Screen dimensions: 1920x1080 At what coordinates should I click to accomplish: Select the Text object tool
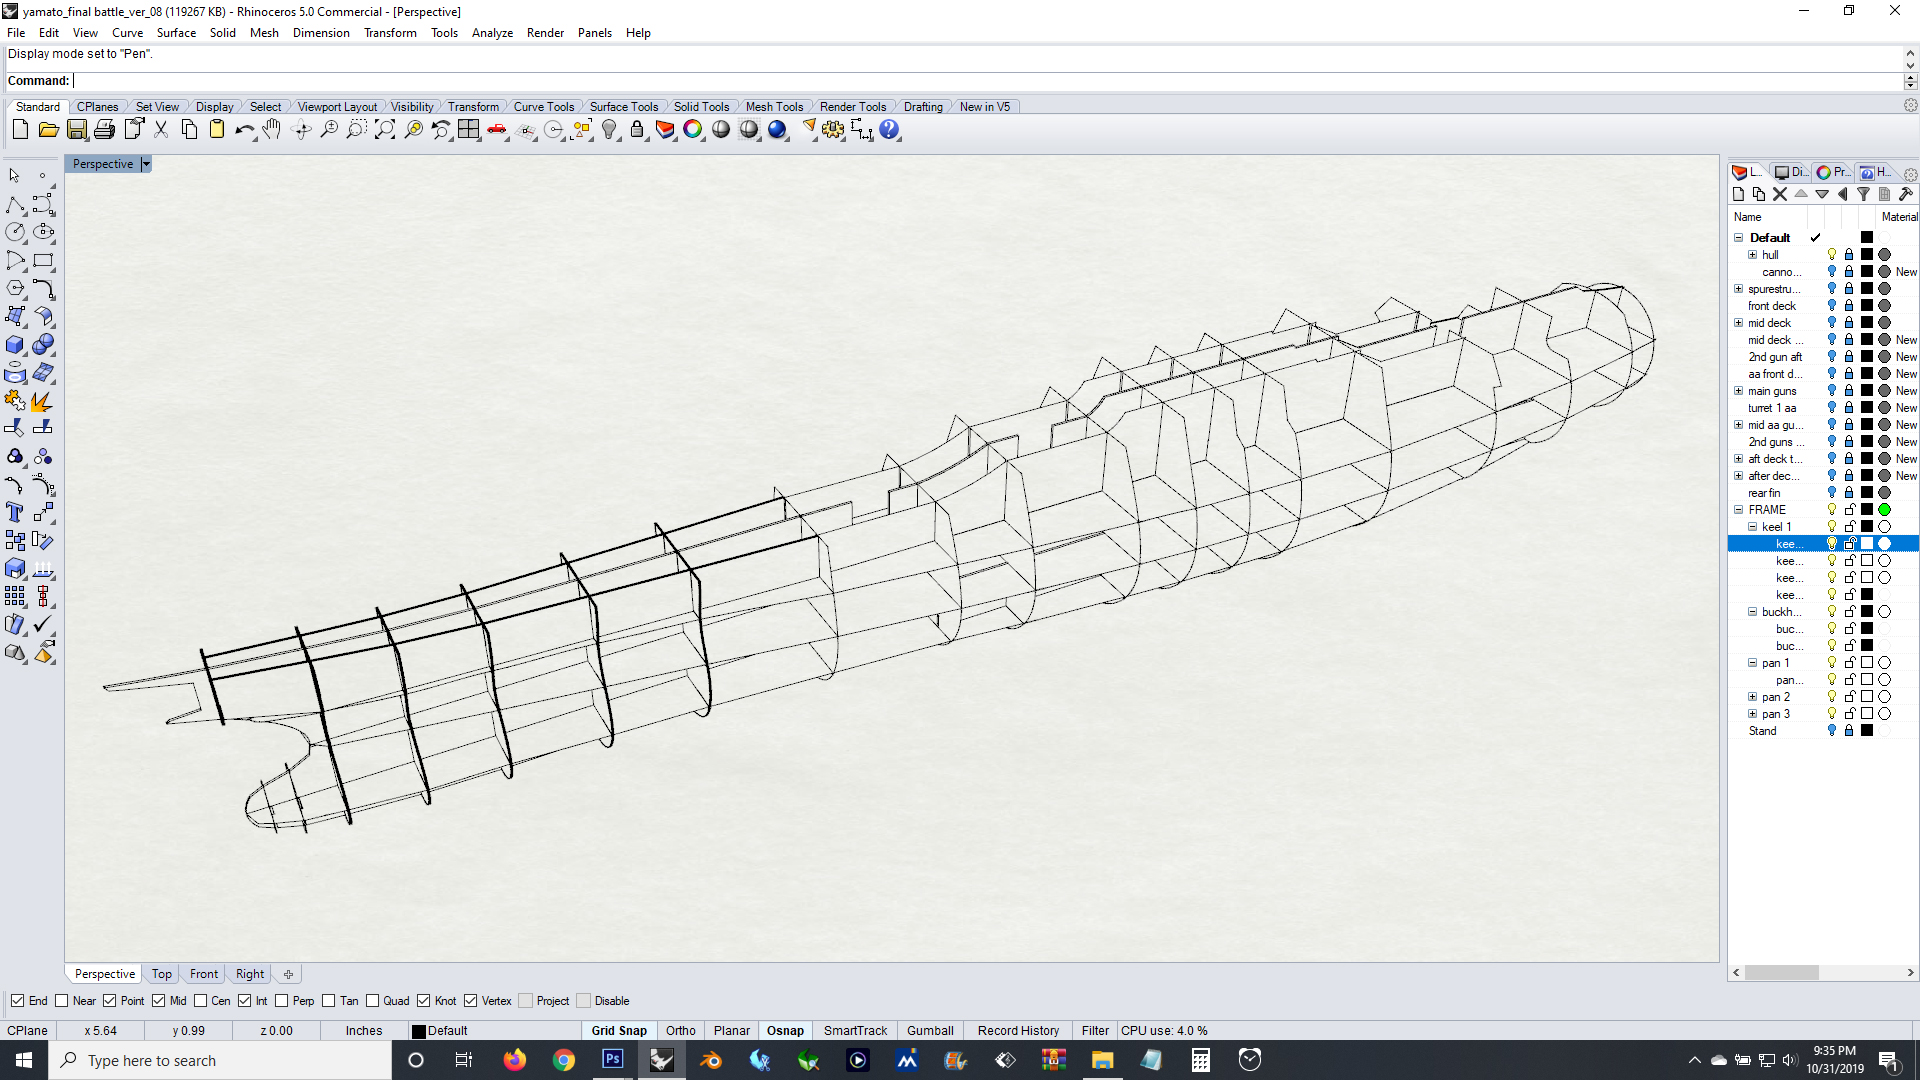15,513
